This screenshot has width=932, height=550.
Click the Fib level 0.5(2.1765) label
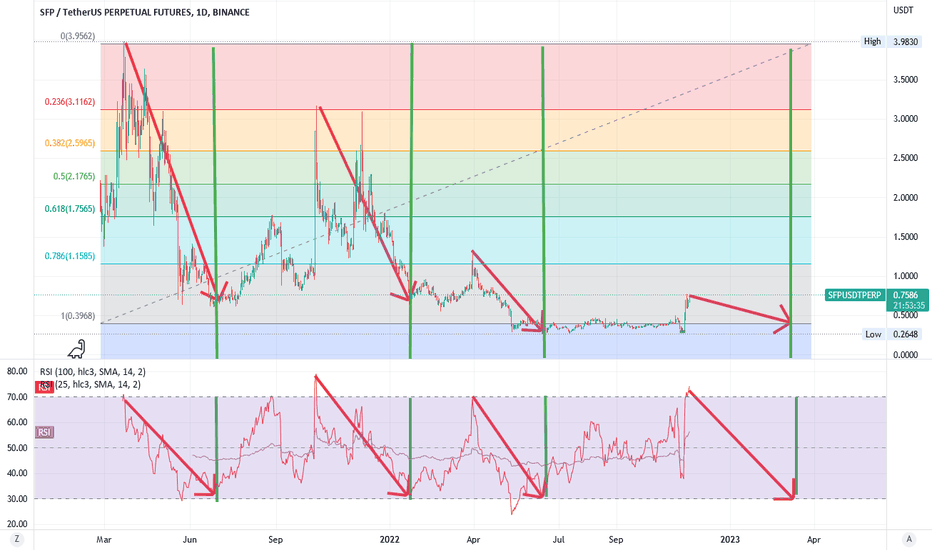point(74,177)
